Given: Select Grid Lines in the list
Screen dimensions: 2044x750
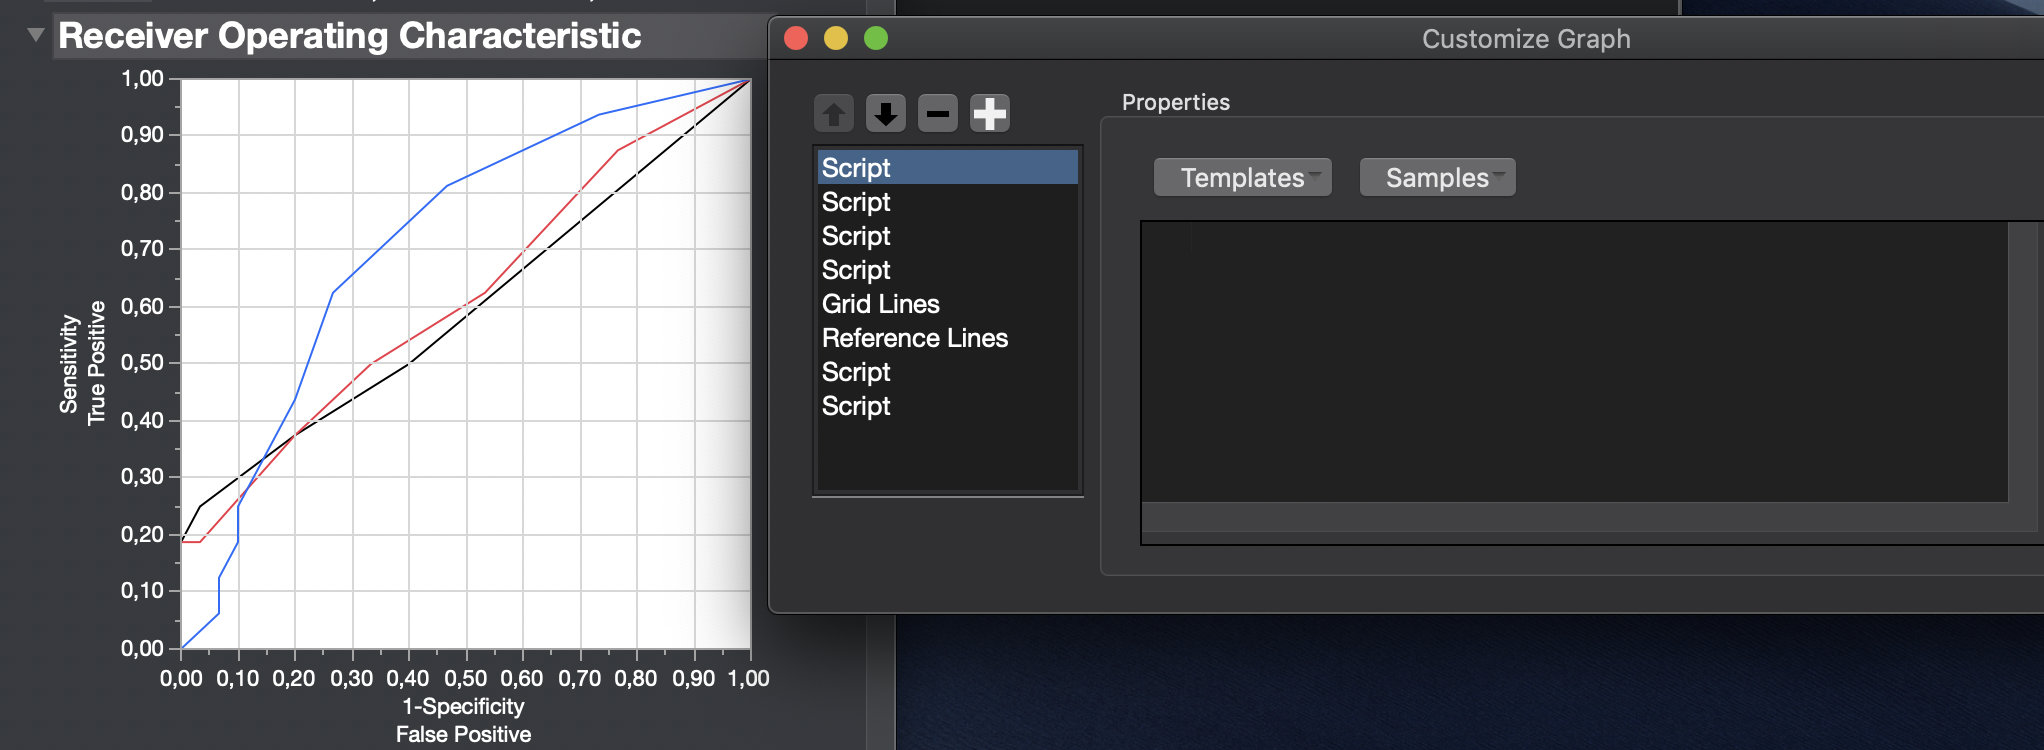Looking at the screenshot, I should [x=880, y=304].
